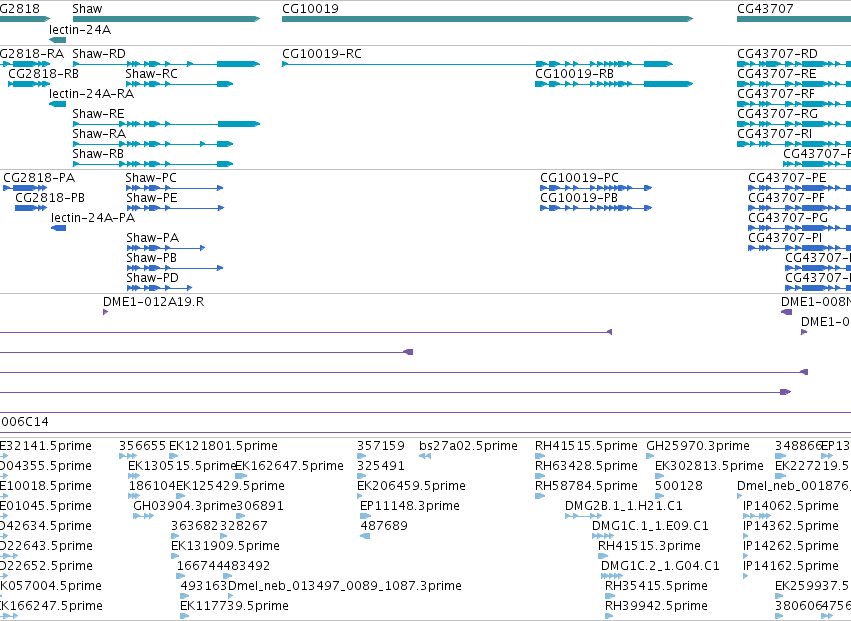Open EST EK162647.5prime
Screen dimensions: 851x621
(x=289, y=466)
